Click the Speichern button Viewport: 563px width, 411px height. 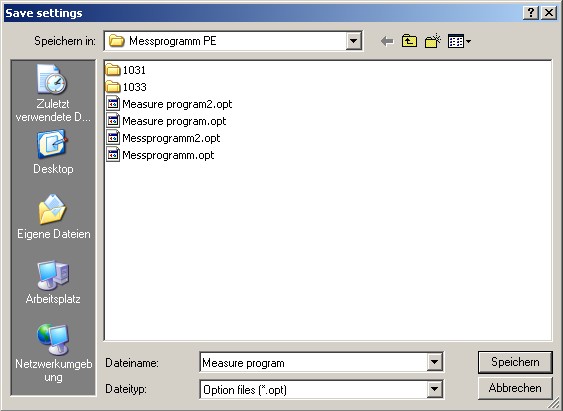tap(515, 362)
